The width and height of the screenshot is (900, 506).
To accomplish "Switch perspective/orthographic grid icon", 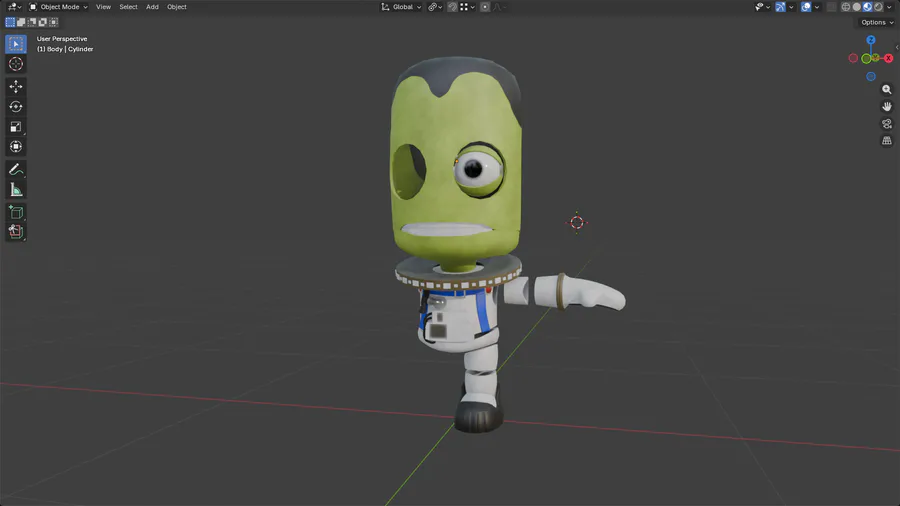I will pos(887,141).
